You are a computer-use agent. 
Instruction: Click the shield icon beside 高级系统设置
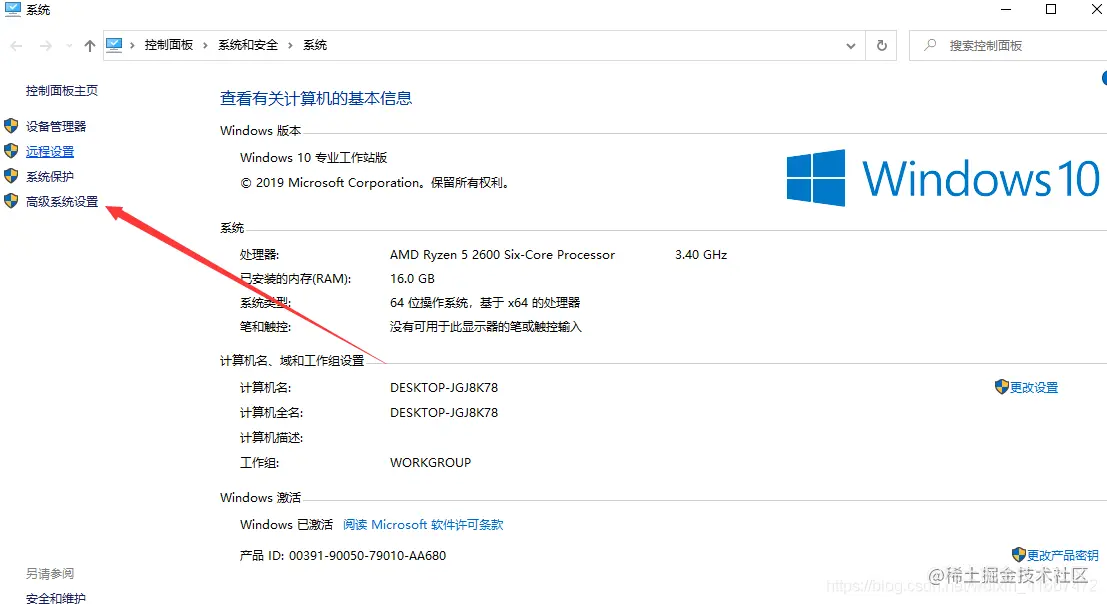coord(11,201)
